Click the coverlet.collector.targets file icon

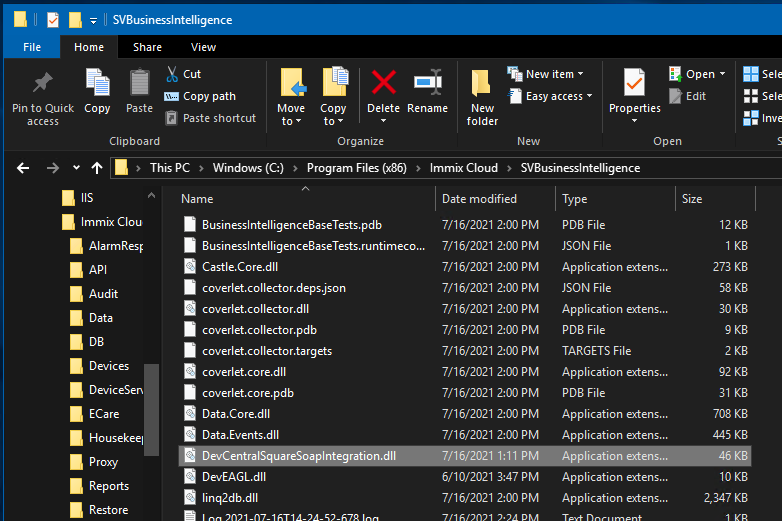pyautogui.click(x=190, y=350)
